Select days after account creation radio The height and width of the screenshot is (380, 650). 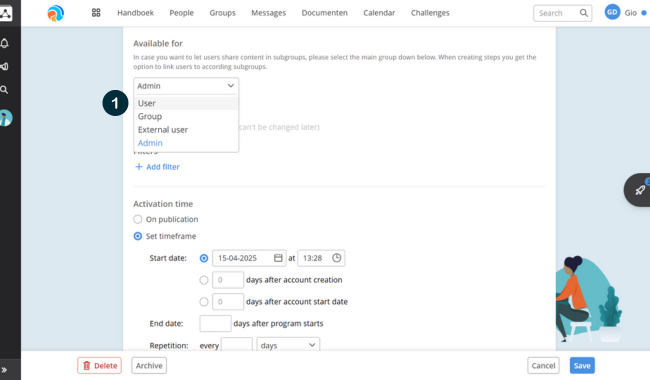click(x=204, y=280)
